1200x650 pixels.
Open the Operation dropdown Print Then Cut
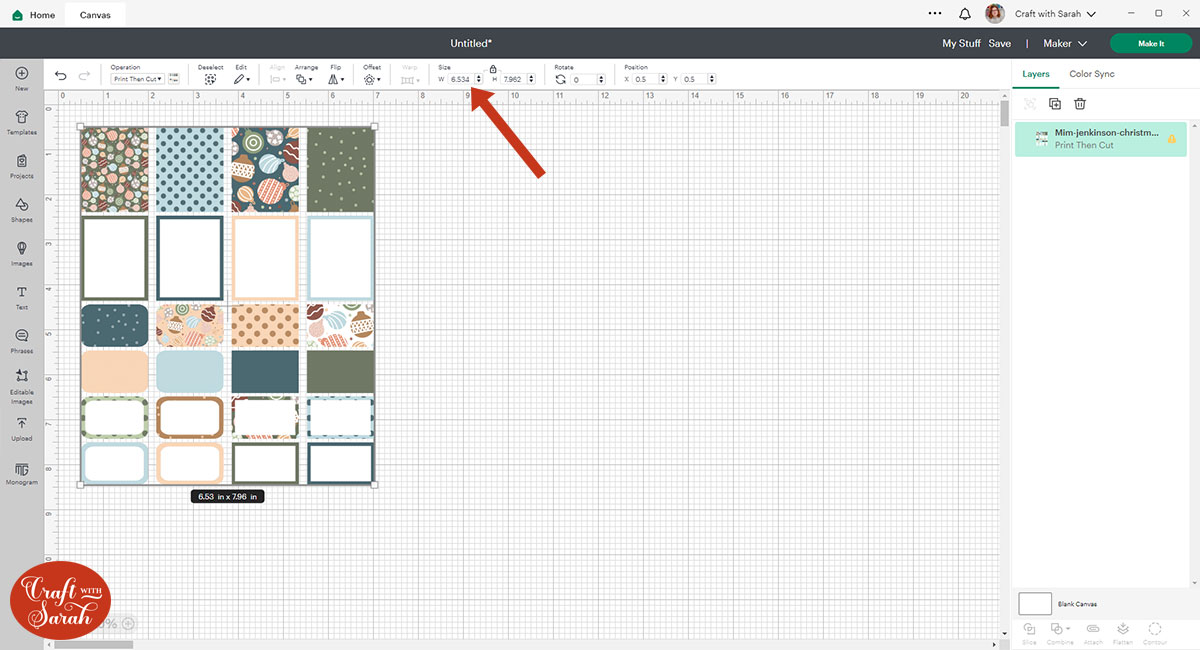(x=137, y=79)
